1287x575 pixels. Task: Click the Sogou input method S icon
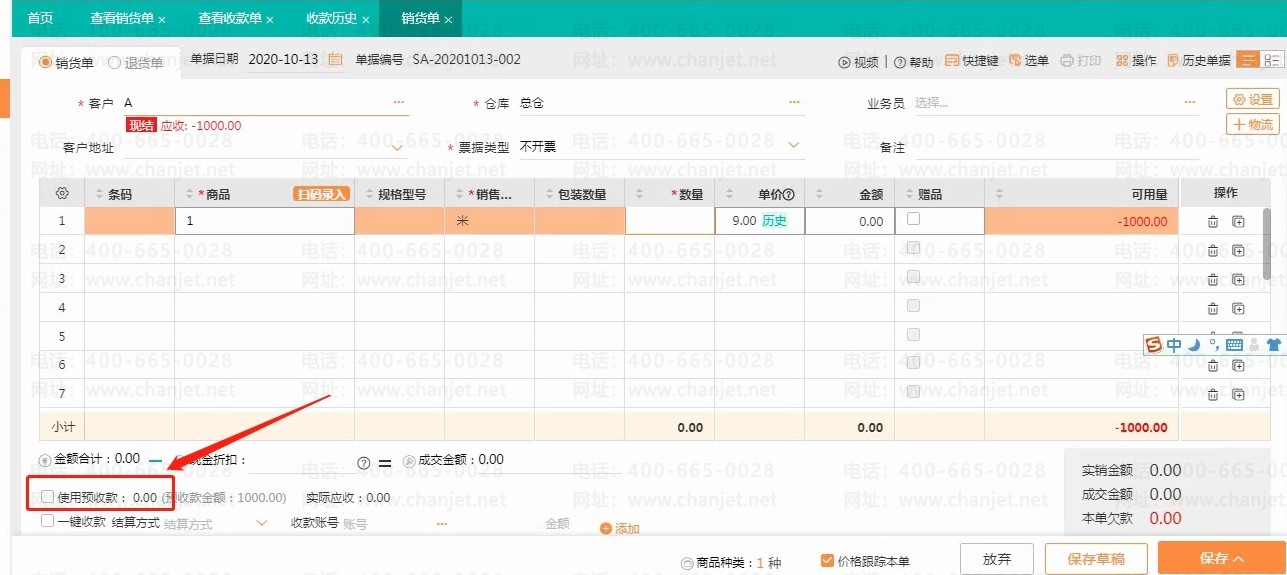coord(1154,345)
